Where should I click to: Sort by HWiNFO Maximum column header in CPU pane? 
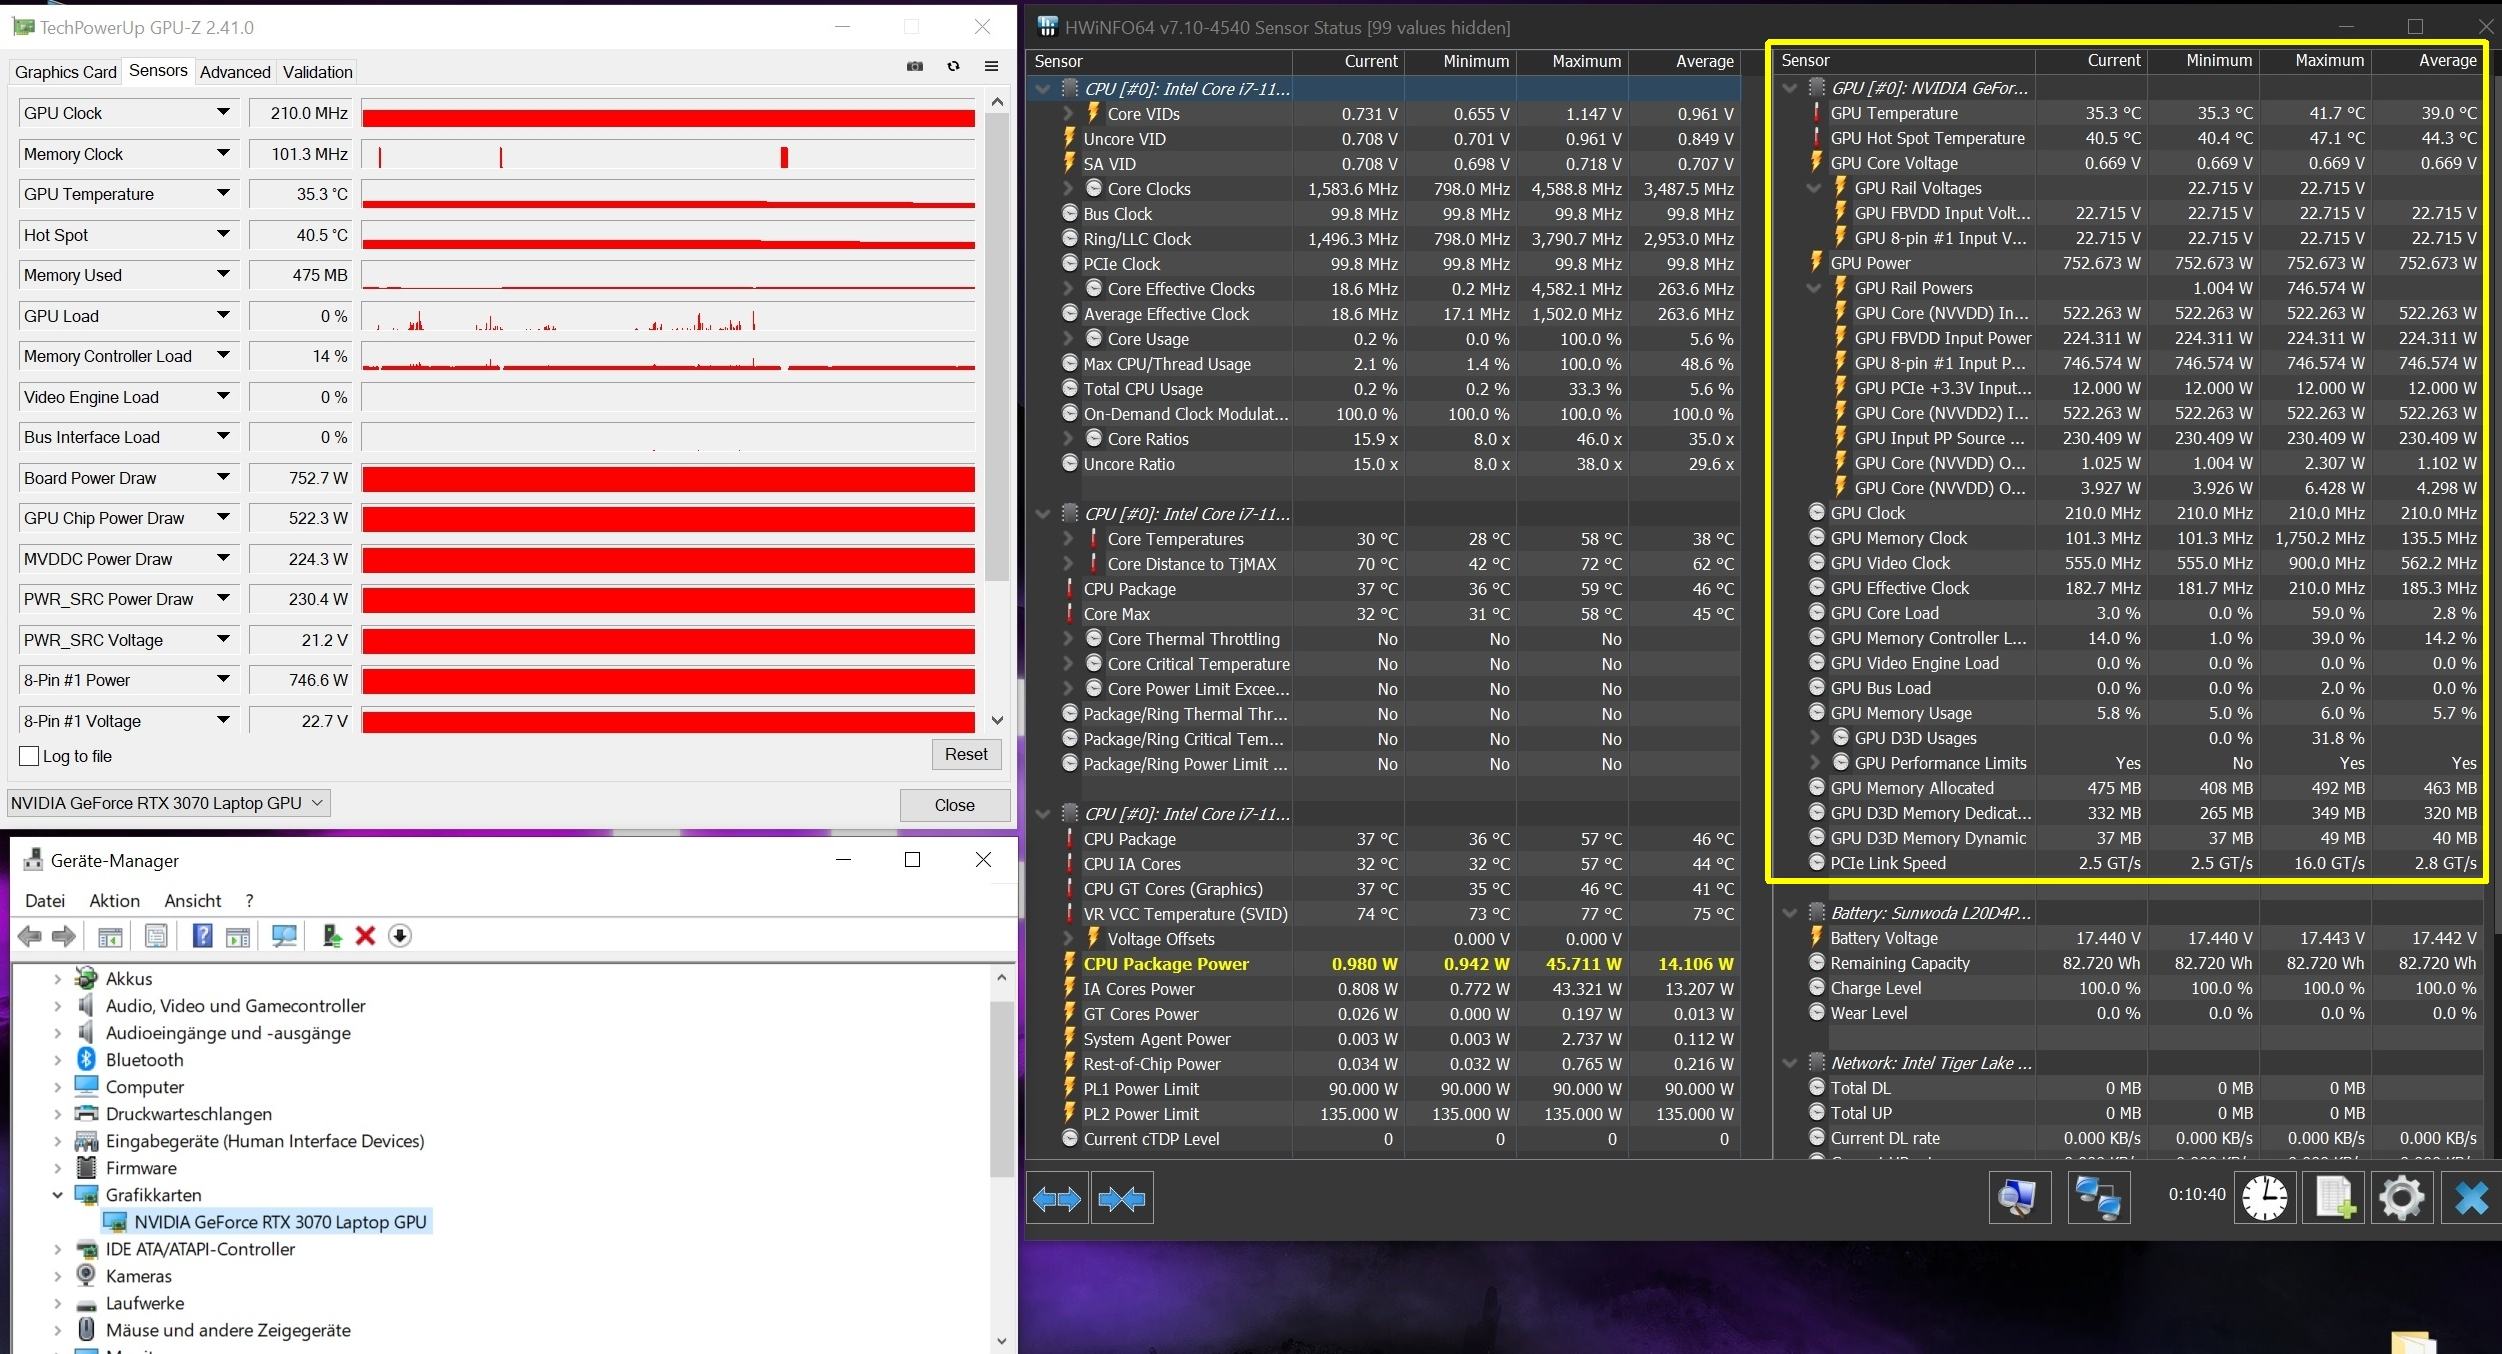click(1573, 61)
